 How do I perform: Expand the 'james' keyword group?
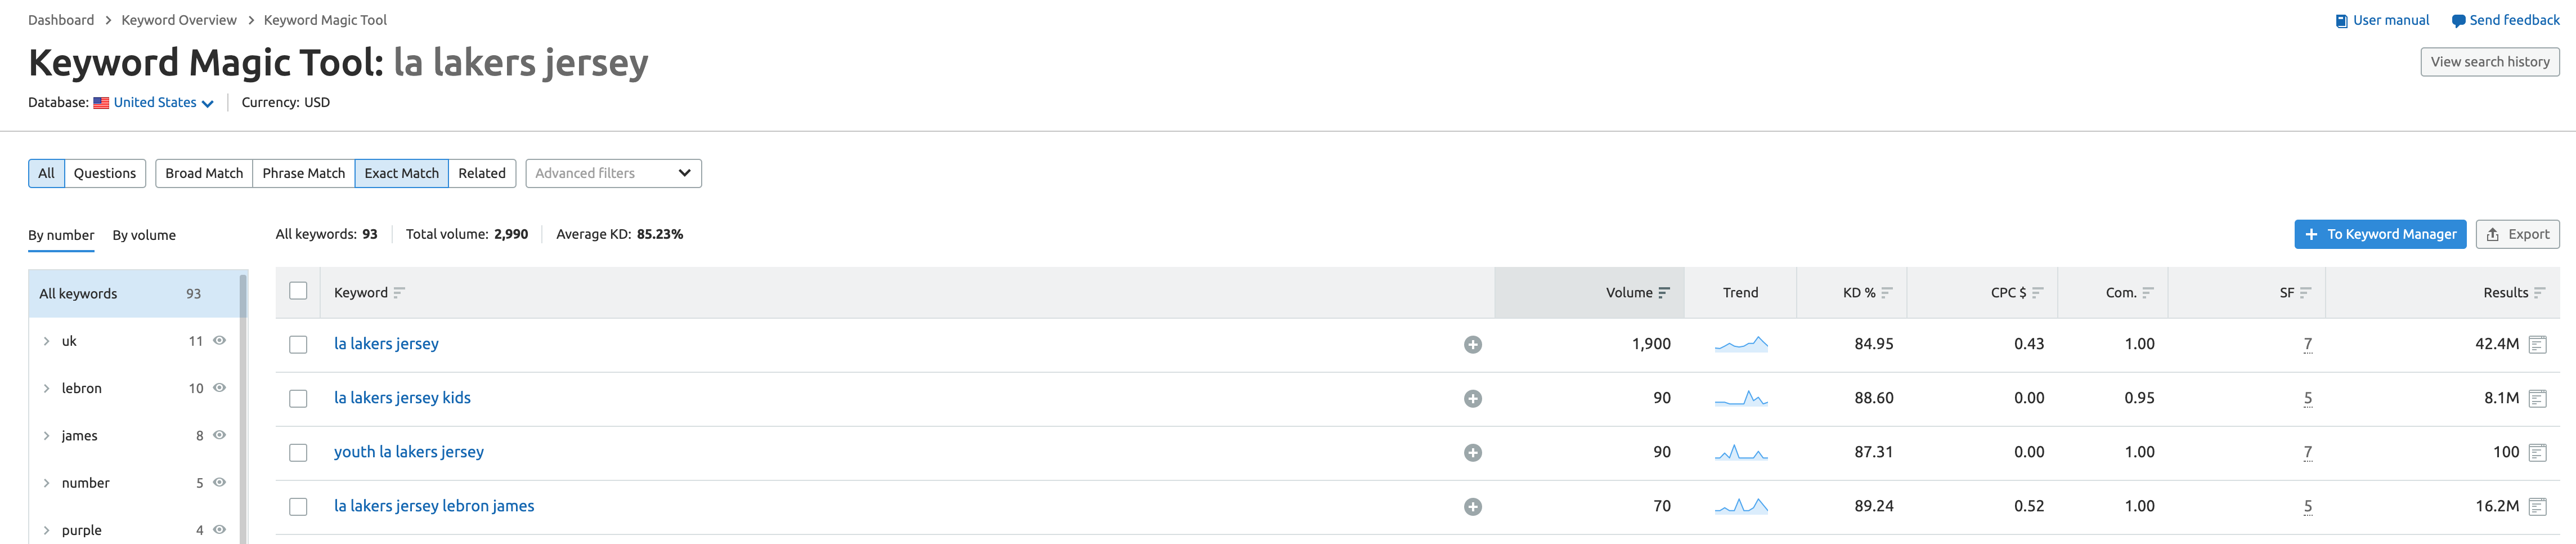coord(46,436)
